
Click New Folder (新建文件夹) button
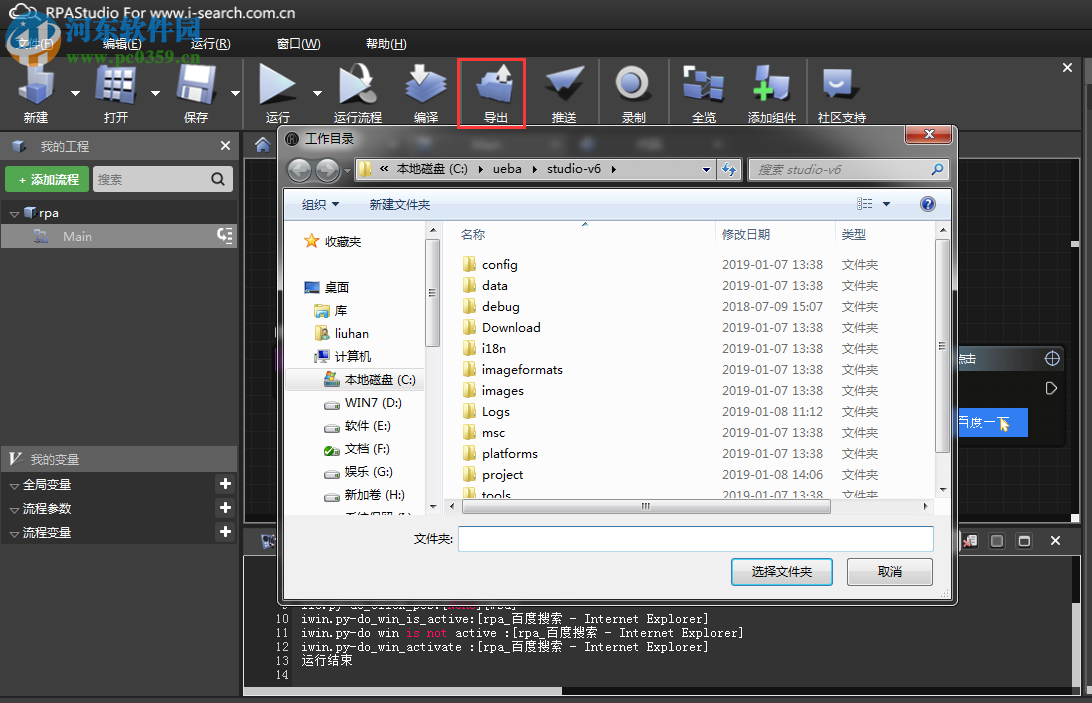coord(400,204)
